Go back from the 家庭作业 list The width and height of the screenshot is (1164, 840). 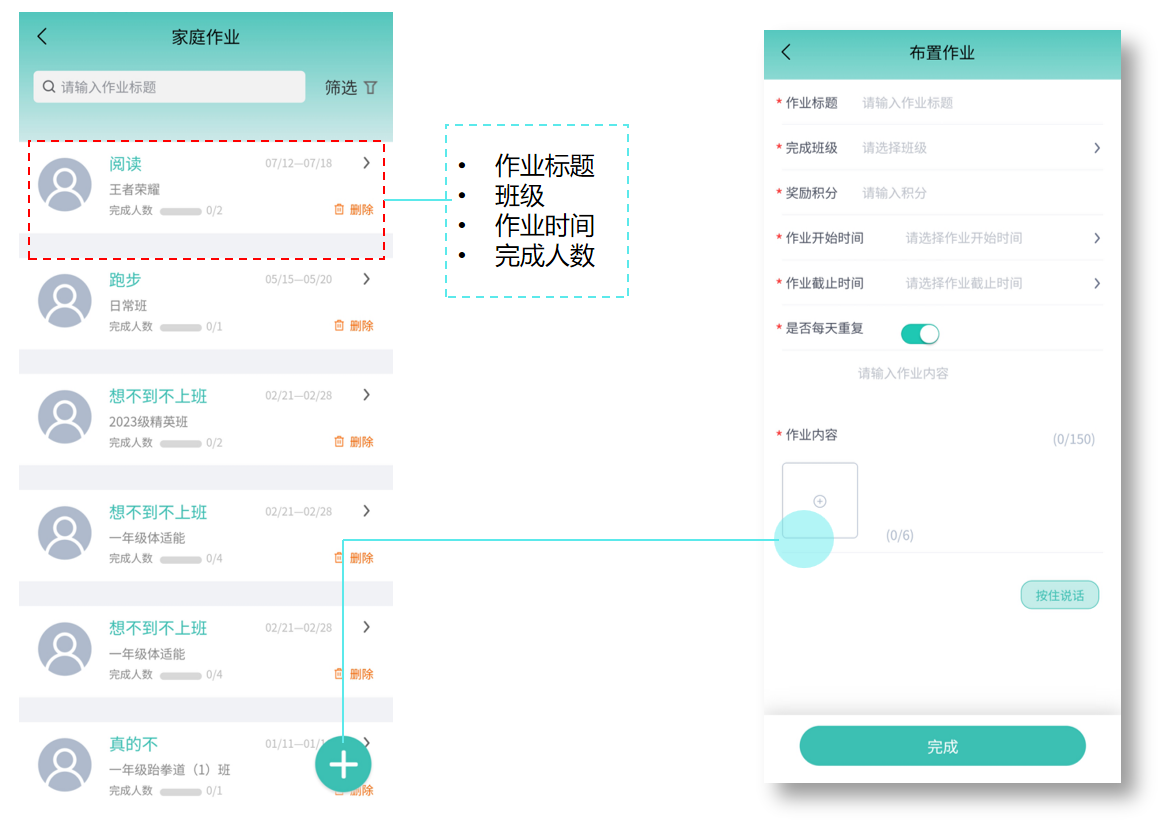pyautogui.click(x=42, y=37)
